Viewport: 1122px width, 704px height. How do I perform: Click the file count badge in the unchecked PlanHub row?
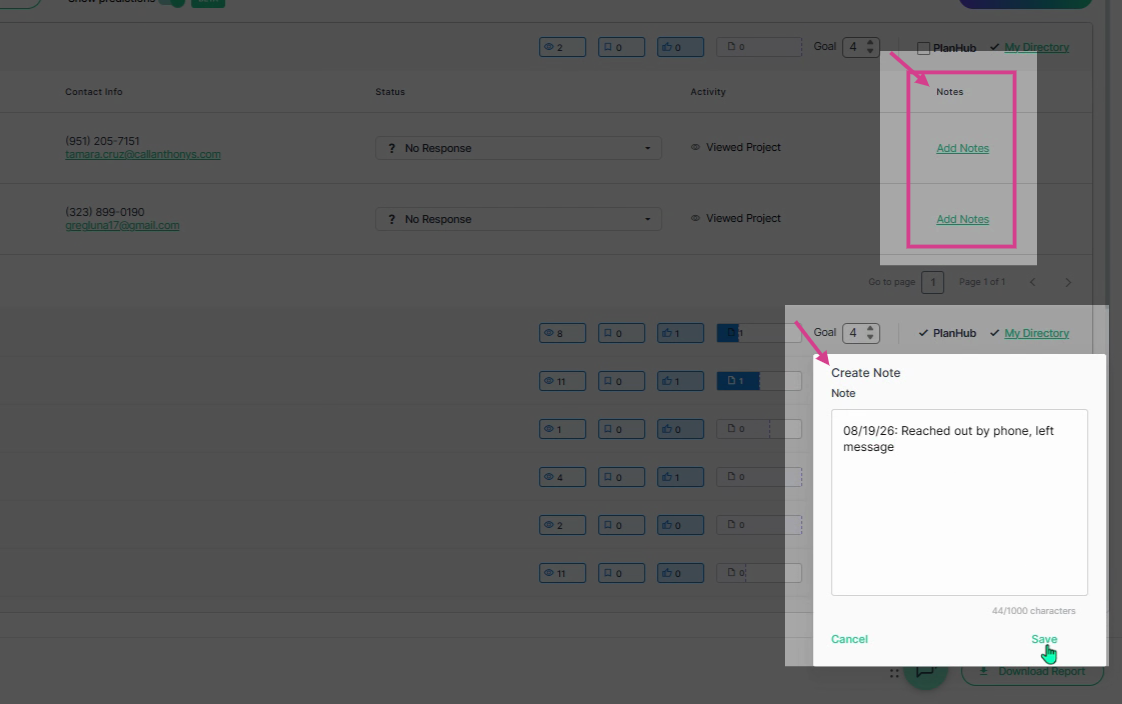tap(758, 47)
